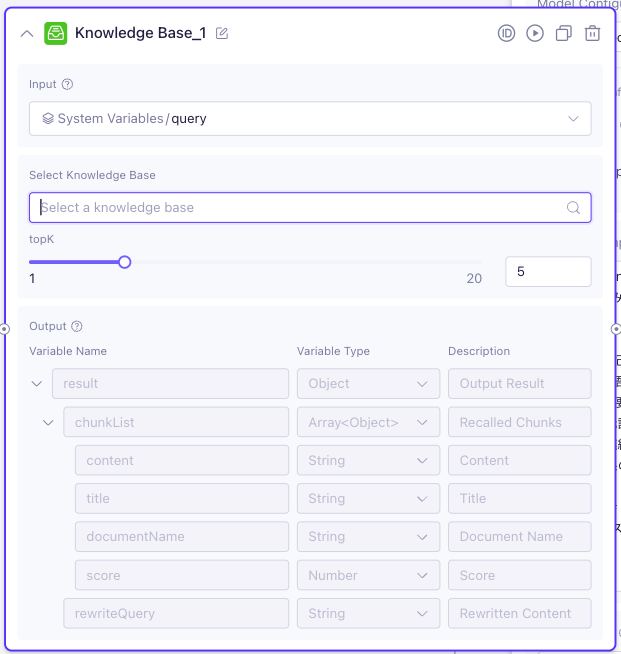Collapse the Knowledge Base_1 node panel
Screen dimensions: 621x654
click(x=27, y=33)
